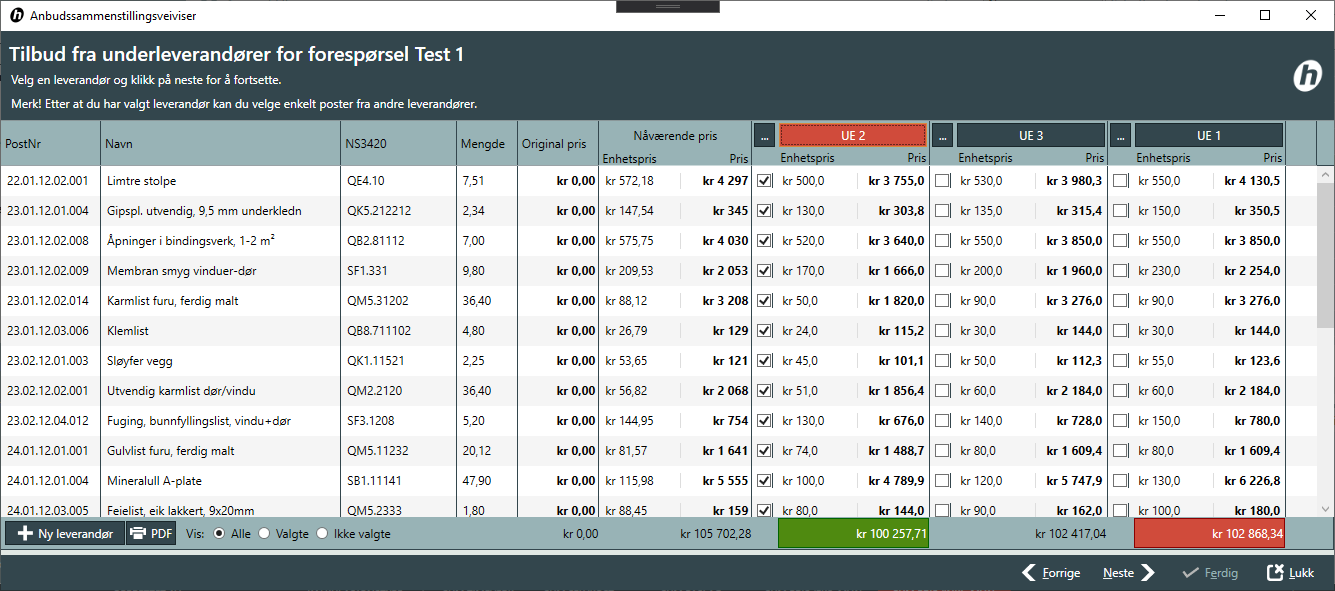Open the options menu beside UE 2
Viewport: 1335px width, 591px height.
(764, 135)
